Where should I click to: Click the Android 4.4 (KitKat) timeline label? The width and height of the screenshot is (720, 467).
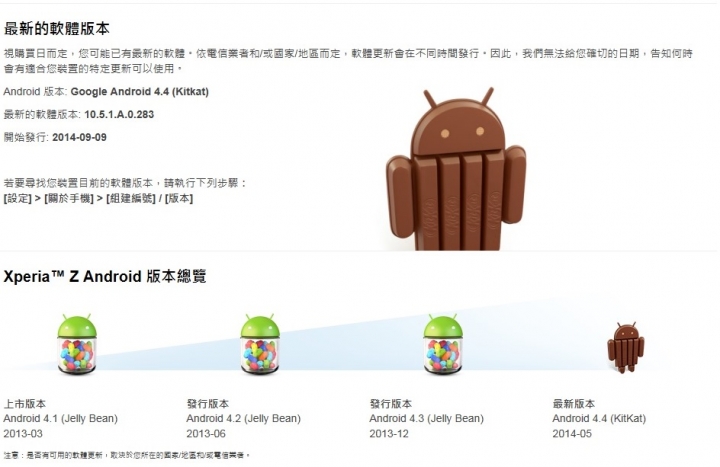click(599, 418)
